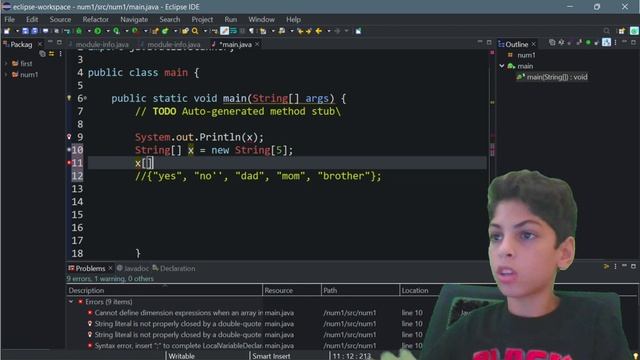This screenshot has width=640, height=360.
Task: Toggle Hide Non-Public Members green dot
Action: point(588,42)
